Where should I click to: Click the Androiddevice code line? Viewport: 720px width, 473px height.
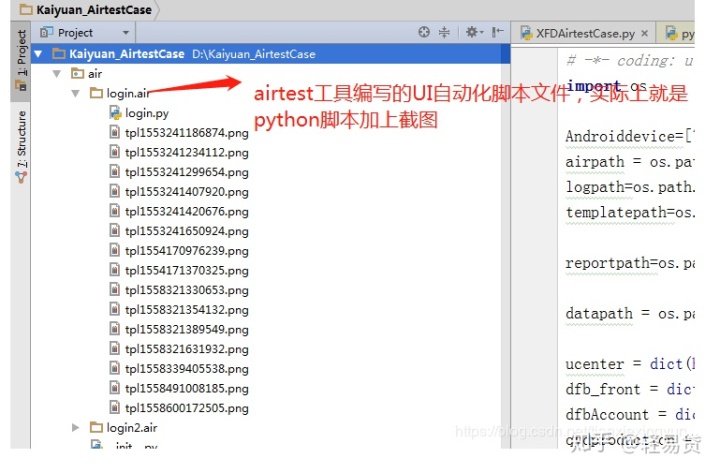630,136
